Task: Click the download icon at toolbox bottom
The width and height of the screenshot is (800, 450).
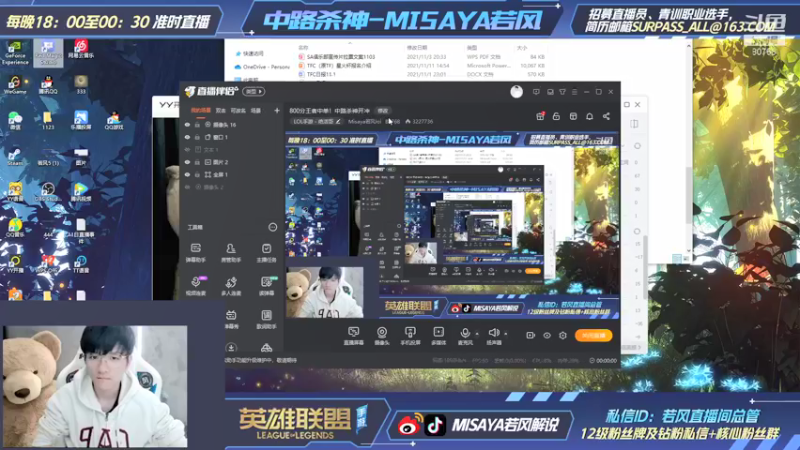Action: [x=231, y=347]
